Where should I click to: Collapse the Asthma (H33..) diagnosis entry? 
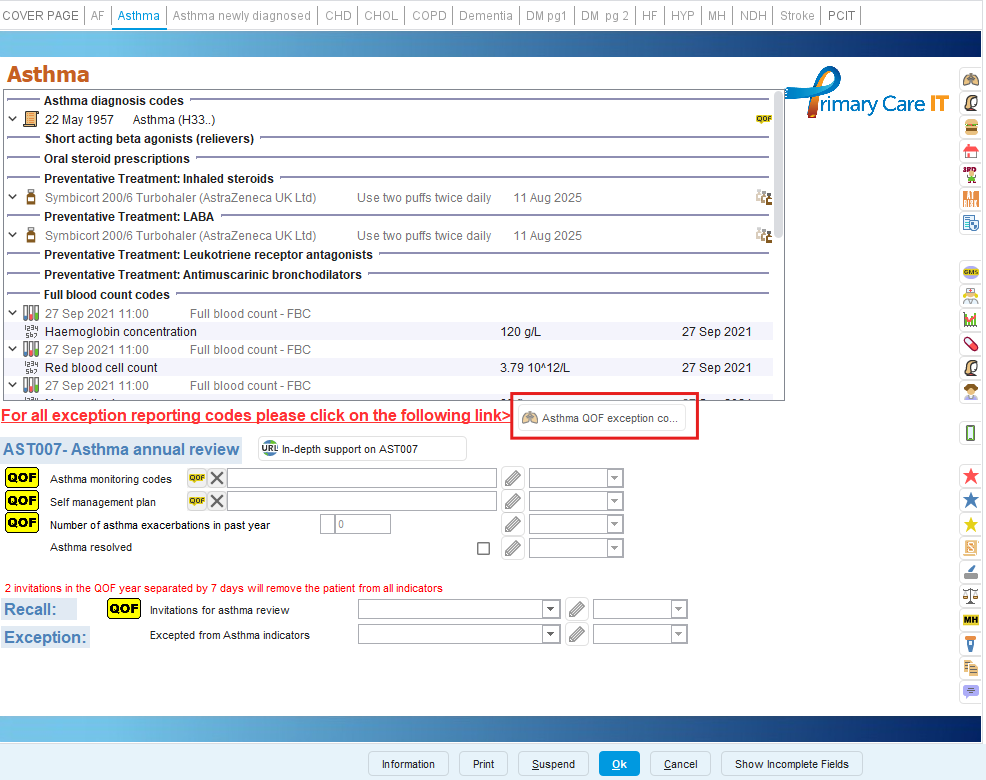(12, 119)
